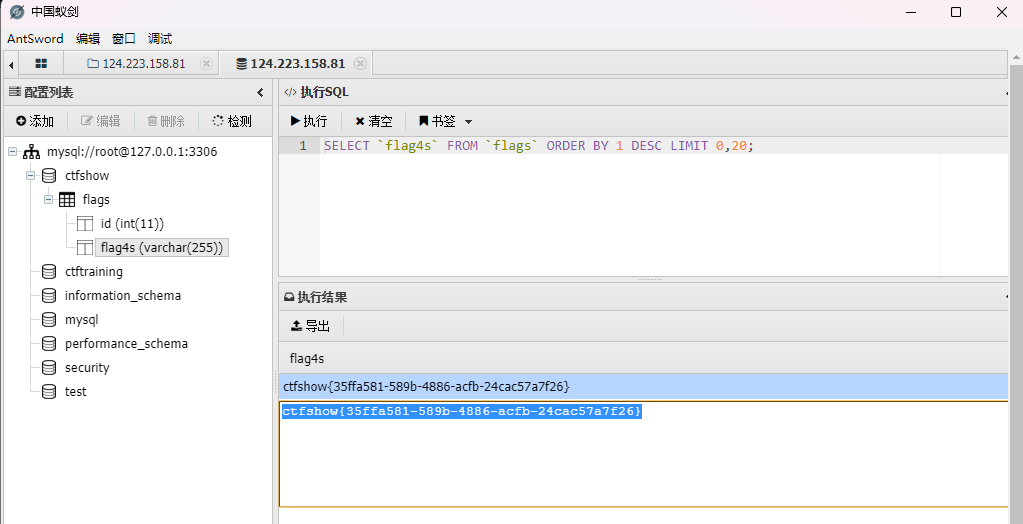Export results with the 导出 button
Viewport: 1023px width, 524px height.
(310, 325)
